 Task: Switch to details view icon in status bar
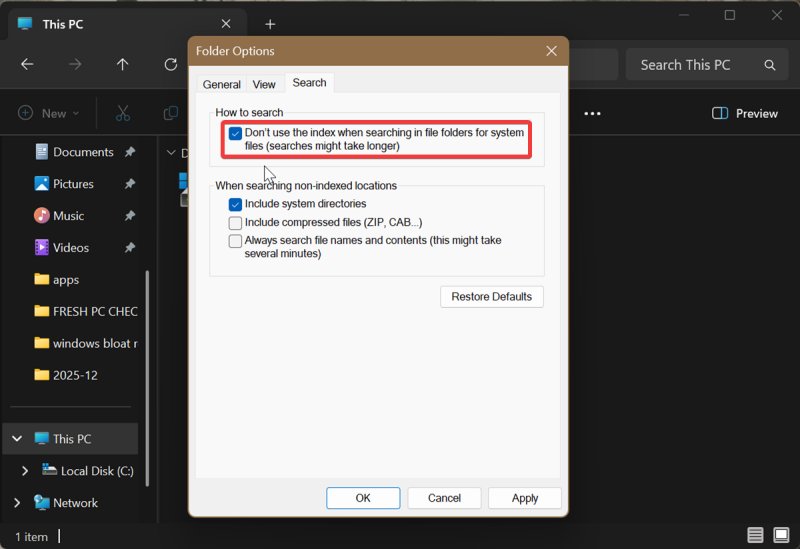click(755, 535)
